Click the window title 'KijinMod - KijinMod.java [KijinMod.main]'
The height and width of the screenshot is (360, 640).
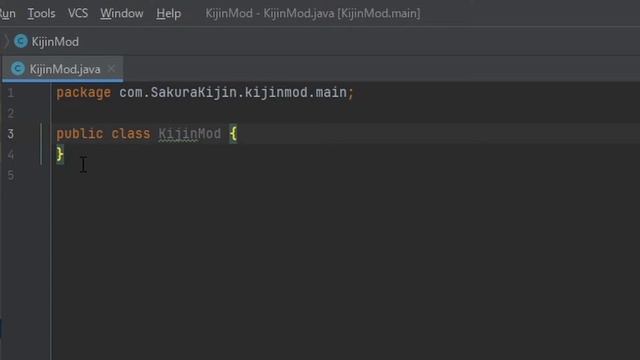tap(313, 13)
